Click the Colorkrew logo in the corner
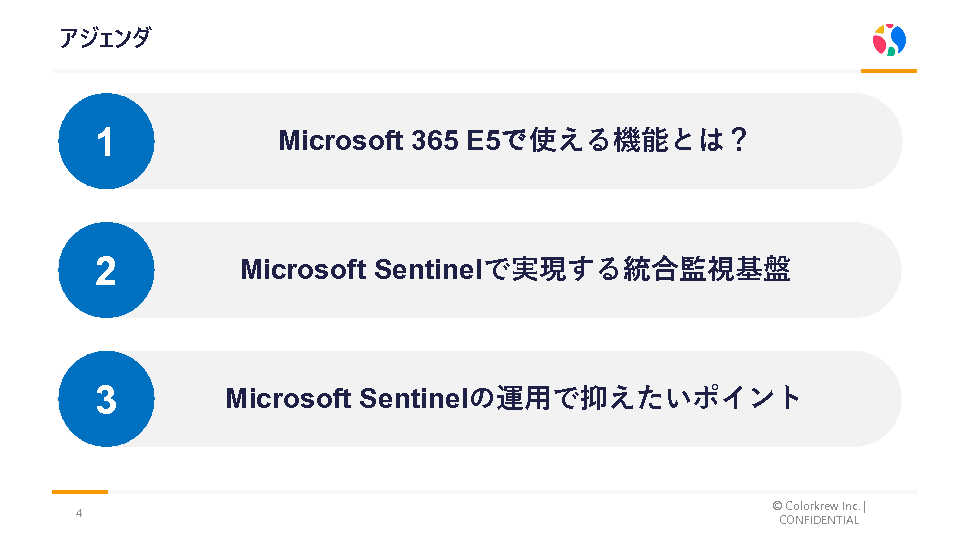The height and width of the screenshot is (540, 960). [x=889, y=40]
